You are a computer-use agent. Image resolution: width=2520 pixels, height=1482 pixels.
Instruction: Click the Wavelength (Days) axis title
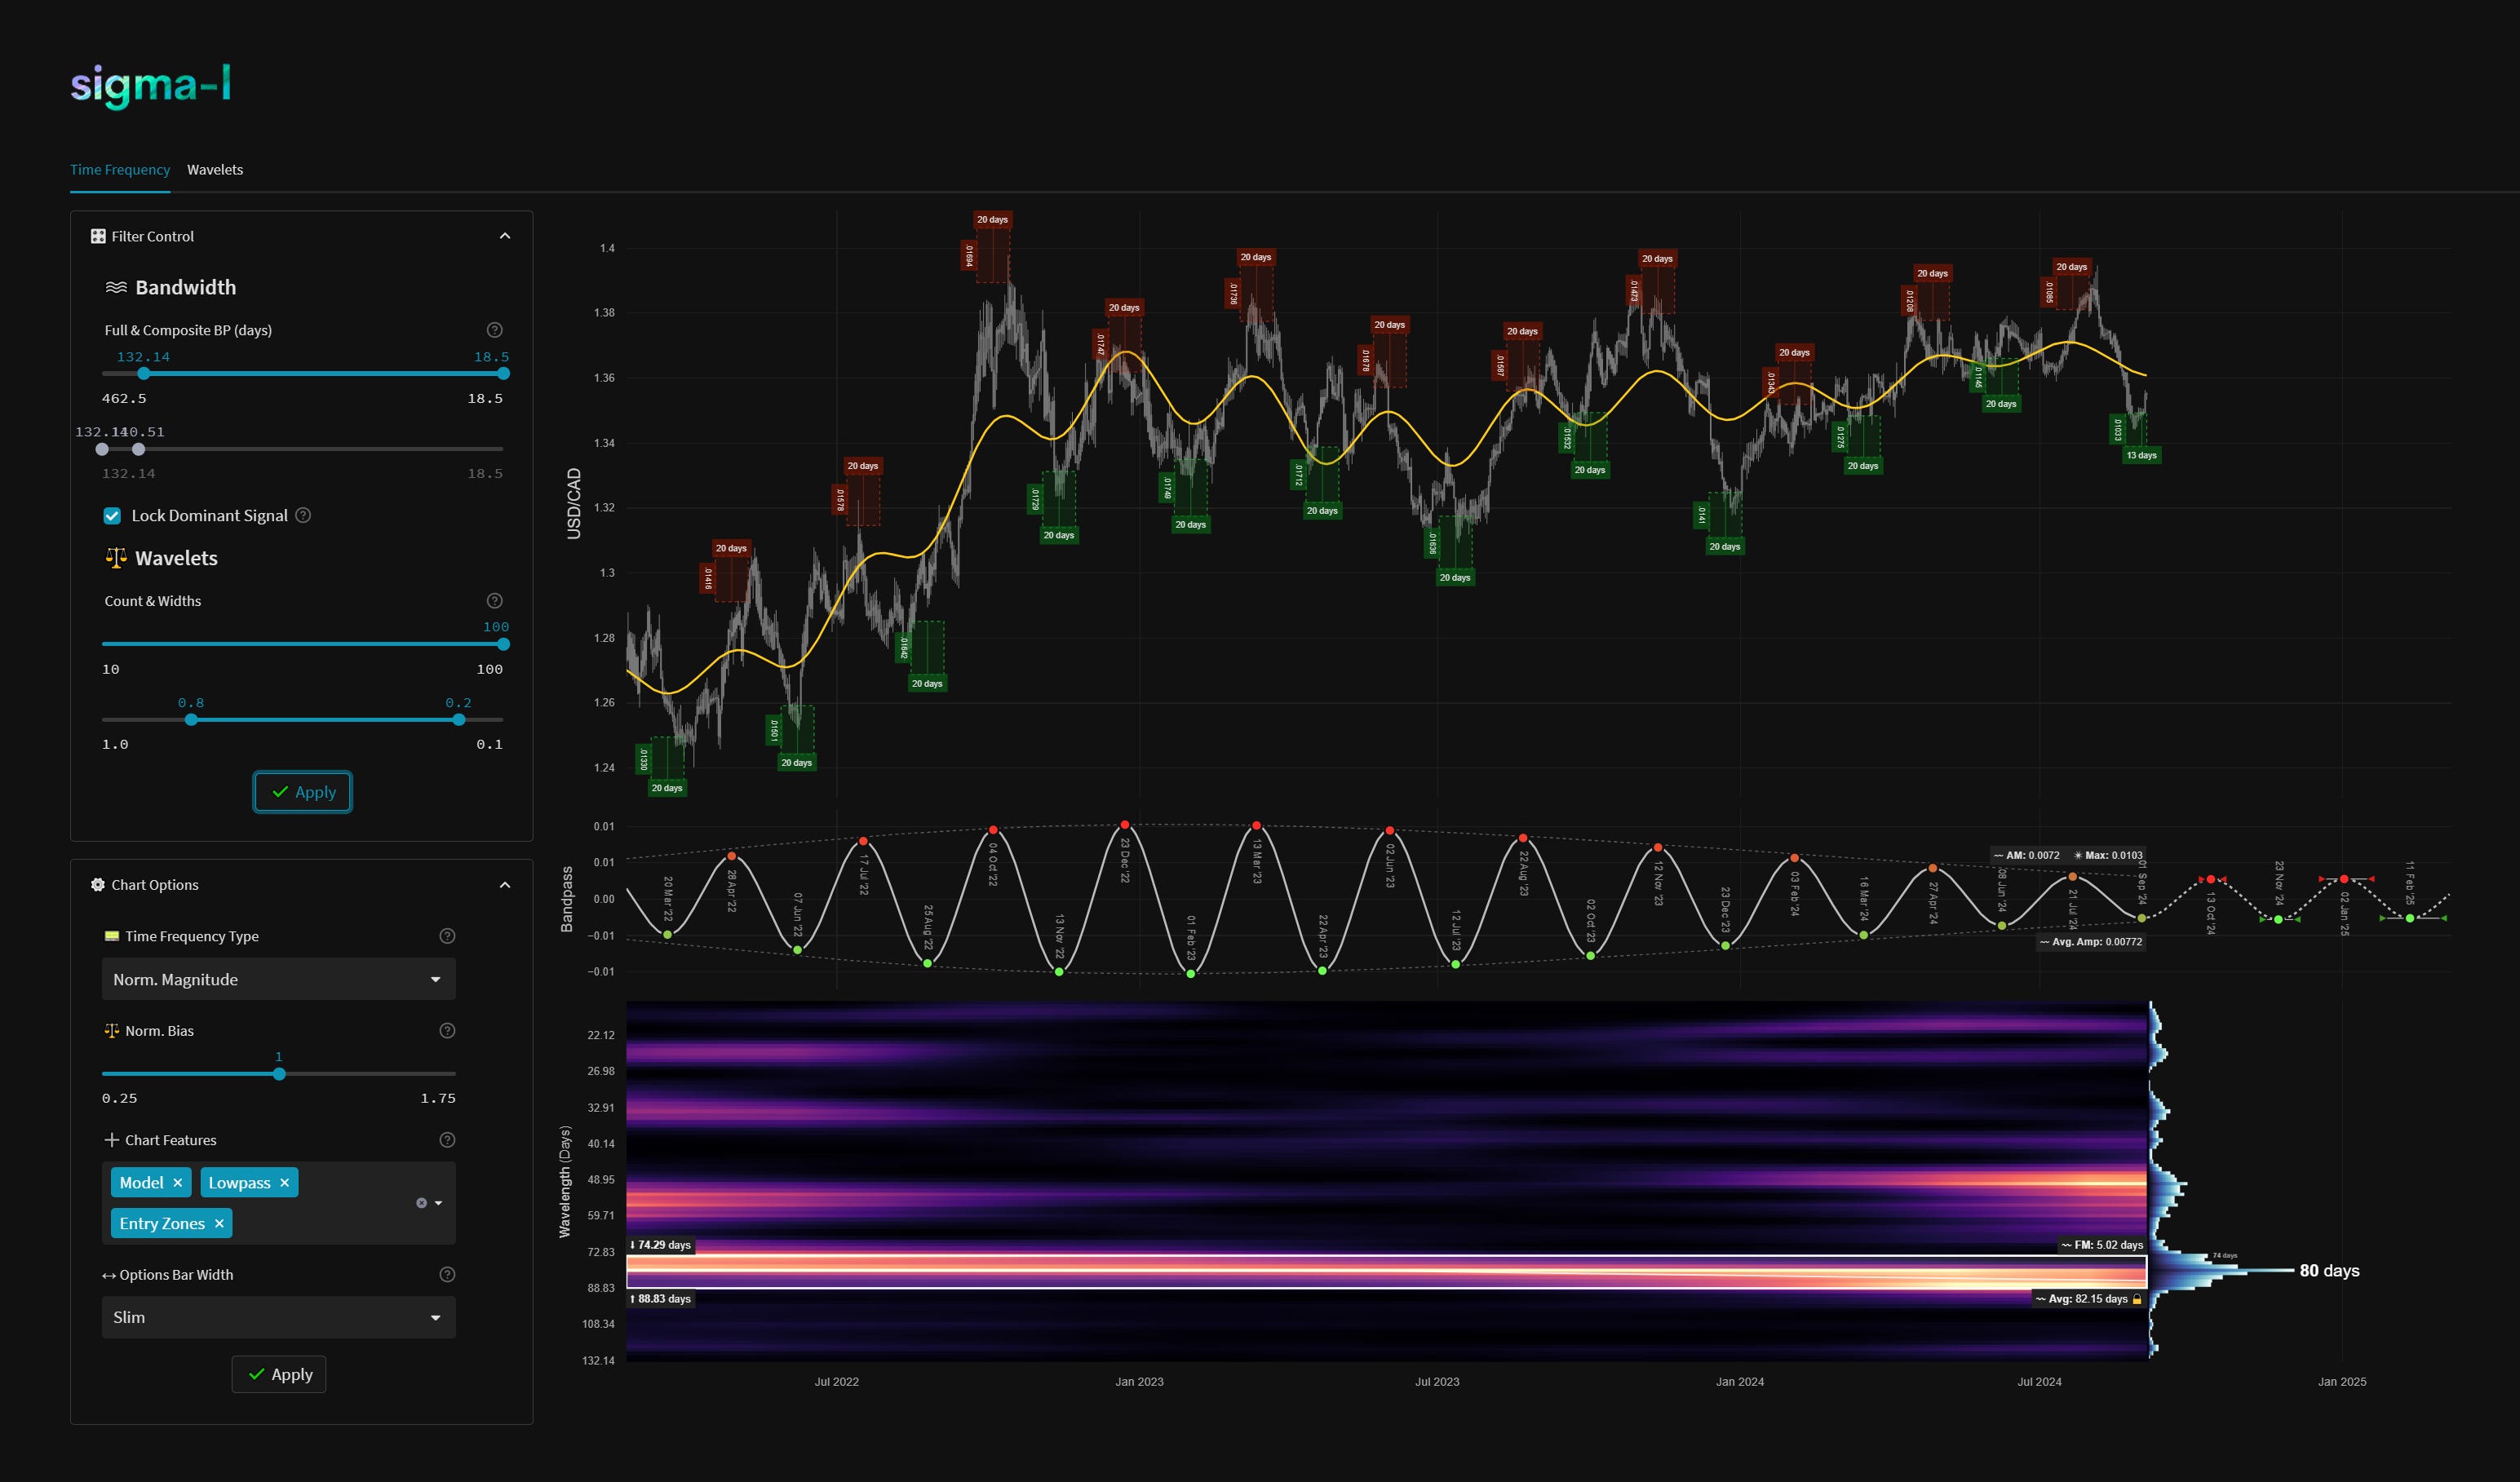pyautogui.click(x=565, y=1182)
